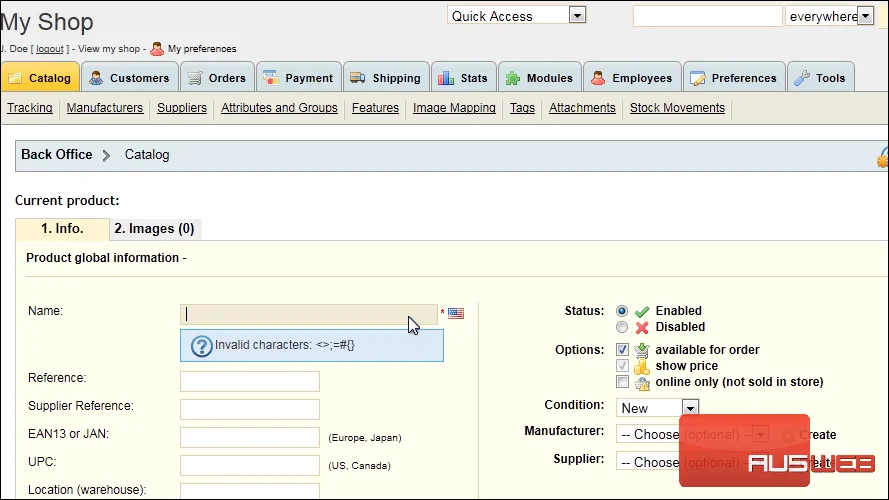
Task: Click the Stats bar chart icon
Action: coord(446,78)
